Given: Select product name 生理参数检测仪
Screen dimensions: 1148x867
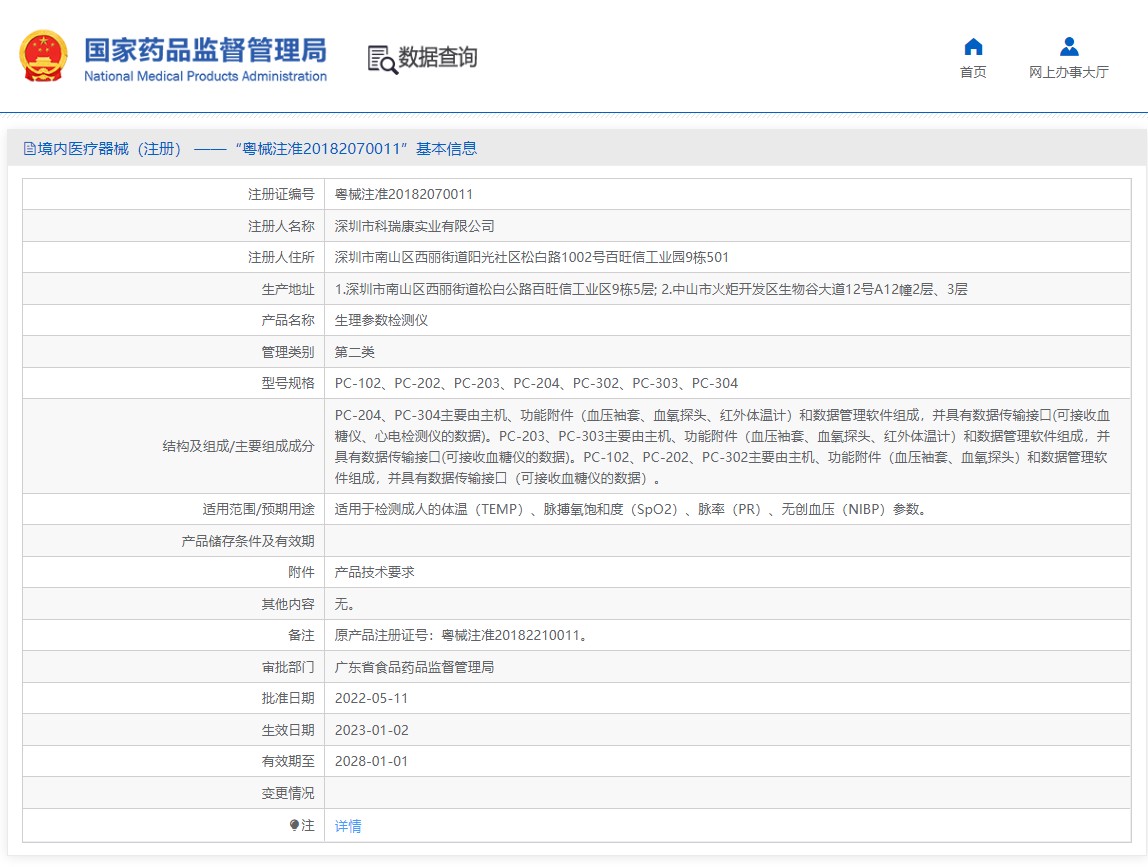Looking at the screenshot, I should 381,320.
